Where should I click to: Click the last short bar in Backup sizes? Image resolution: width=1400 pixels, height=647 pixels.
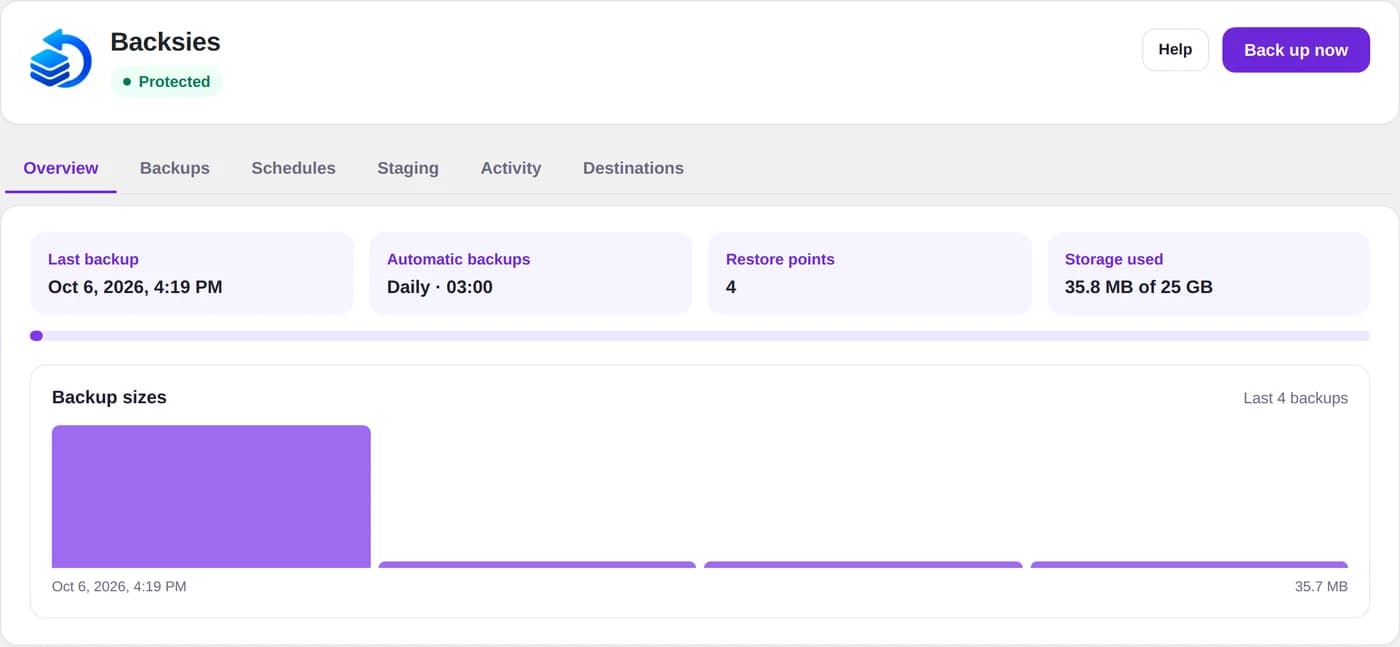[x=1189, y=565]
